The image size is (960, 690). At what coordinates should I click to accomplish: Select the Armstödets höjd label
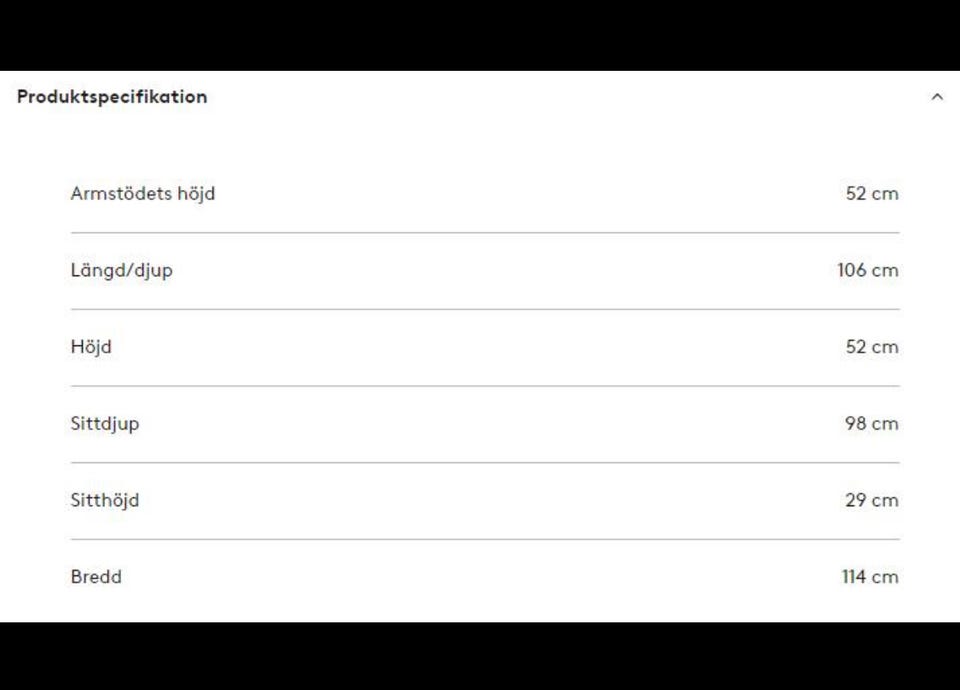coord(143,194)
